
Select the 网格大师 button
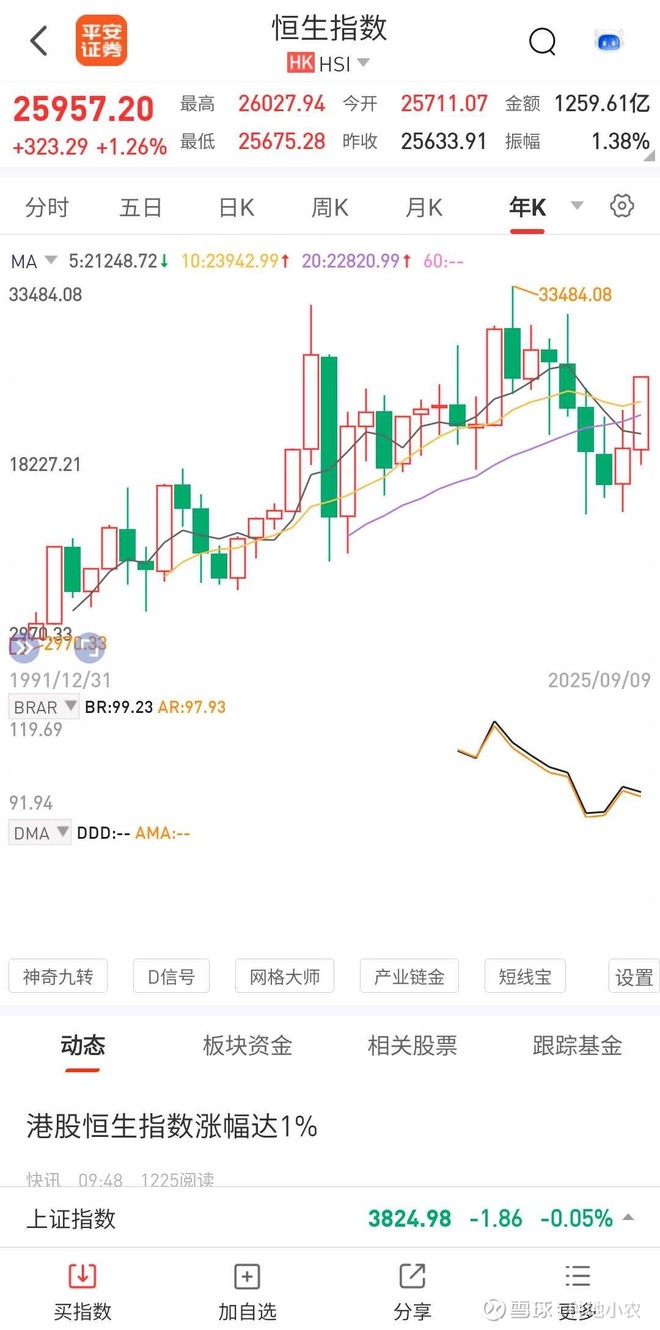pyautogui.click(x=284, y=977)
